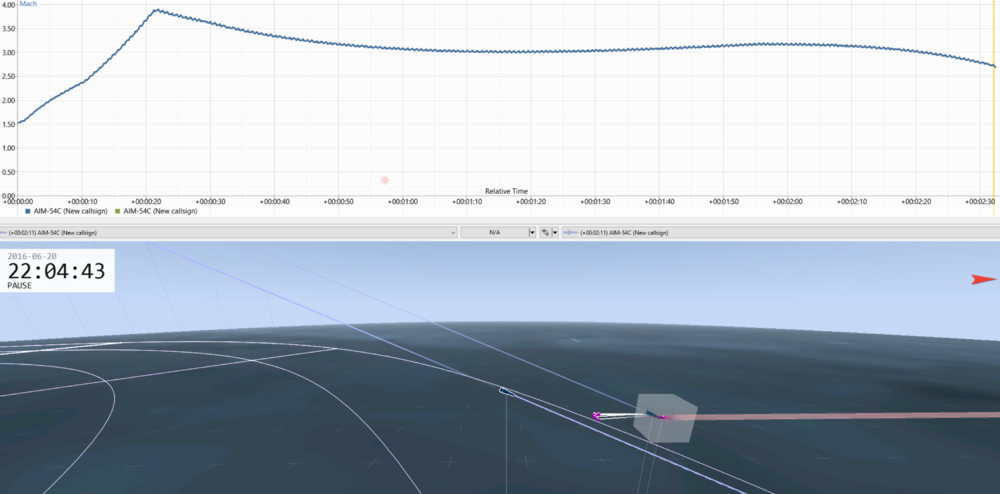Select the magenta object left of the cube
The width and height of the screenshot is (1000, 494).
(x=596, y=416)
